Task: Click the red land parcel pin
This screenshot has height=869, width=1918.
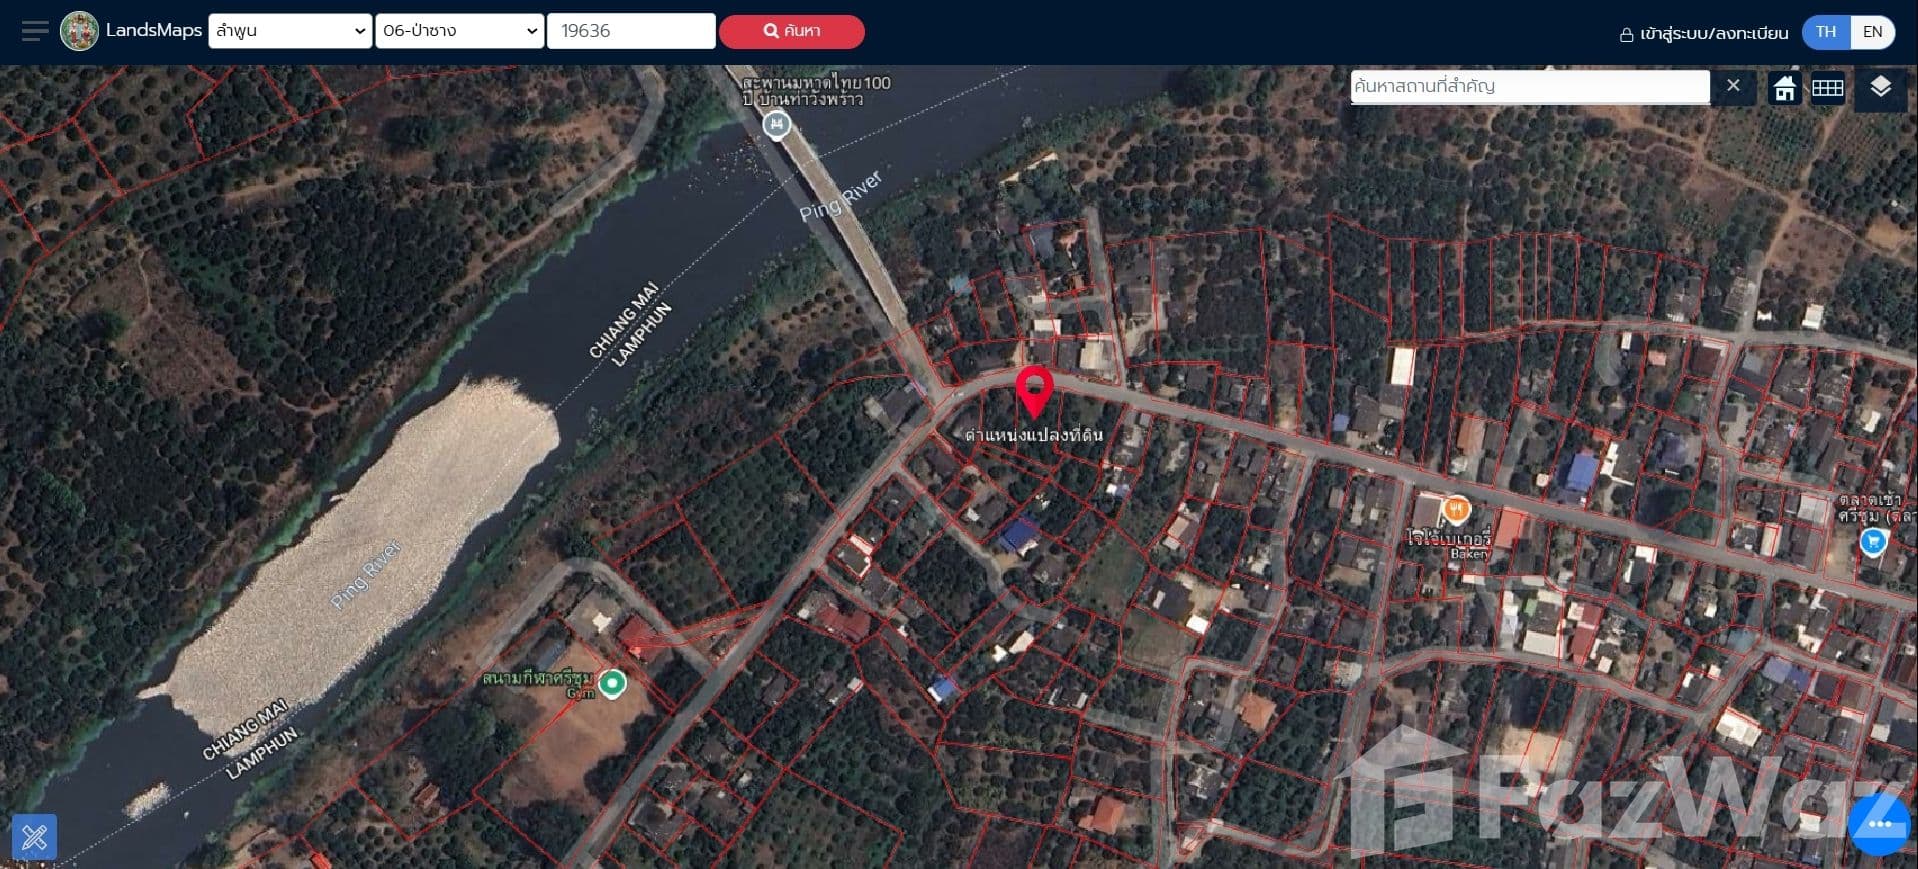Action: coord(1034,390)
